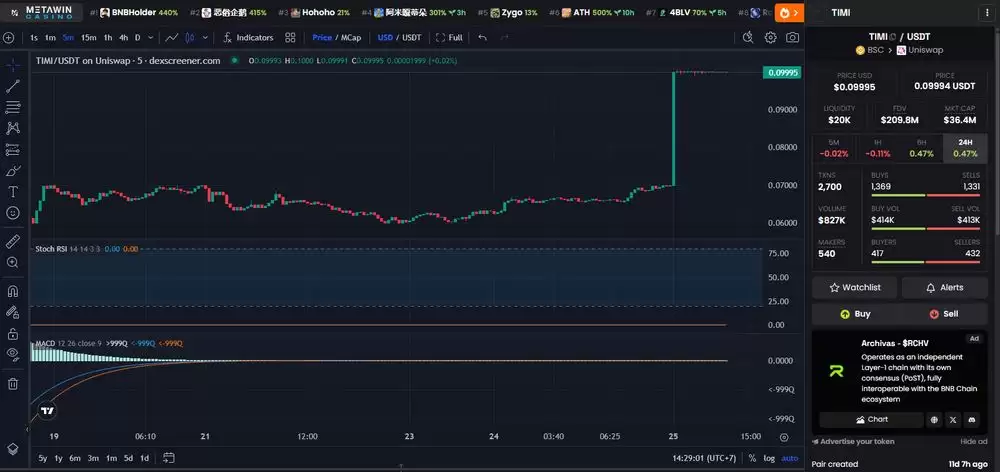The width and height of the screenshot is (1000, 472).
Task: Switch chart to Price mode
Action: (322, 38)
